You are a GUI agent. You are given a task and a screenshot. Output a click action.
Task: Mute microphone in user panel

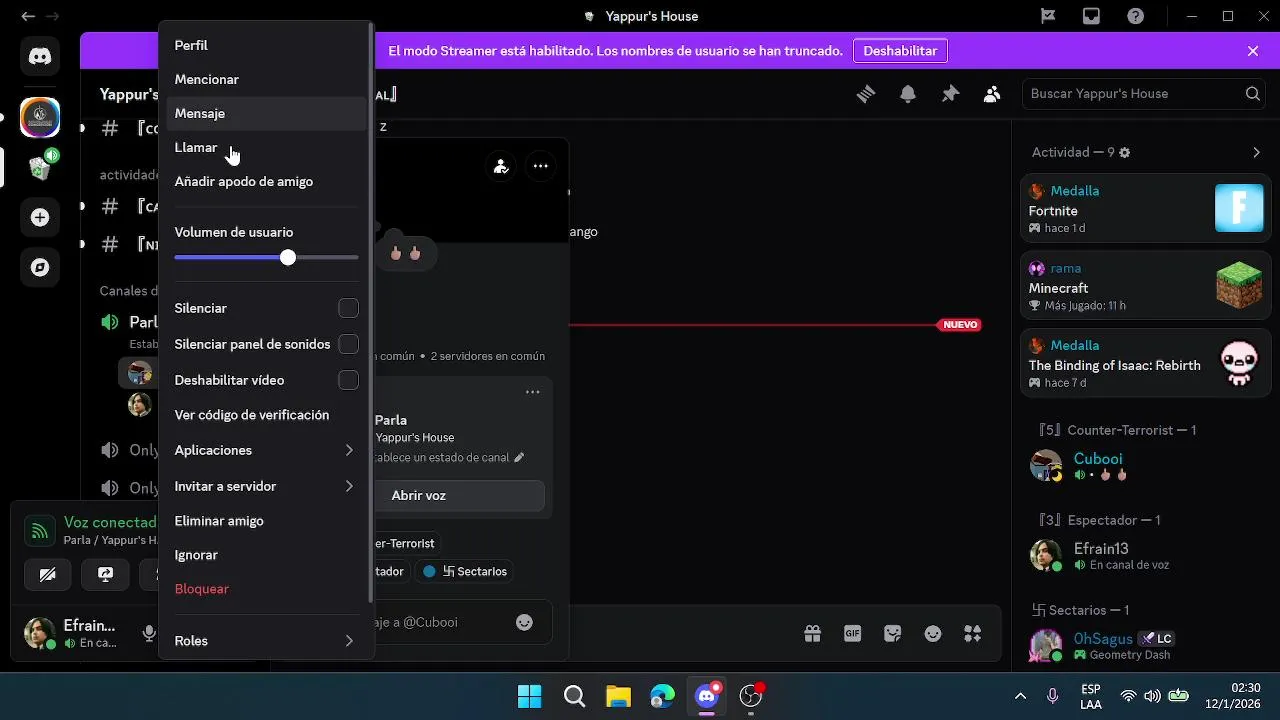click(x=149, y=633)
